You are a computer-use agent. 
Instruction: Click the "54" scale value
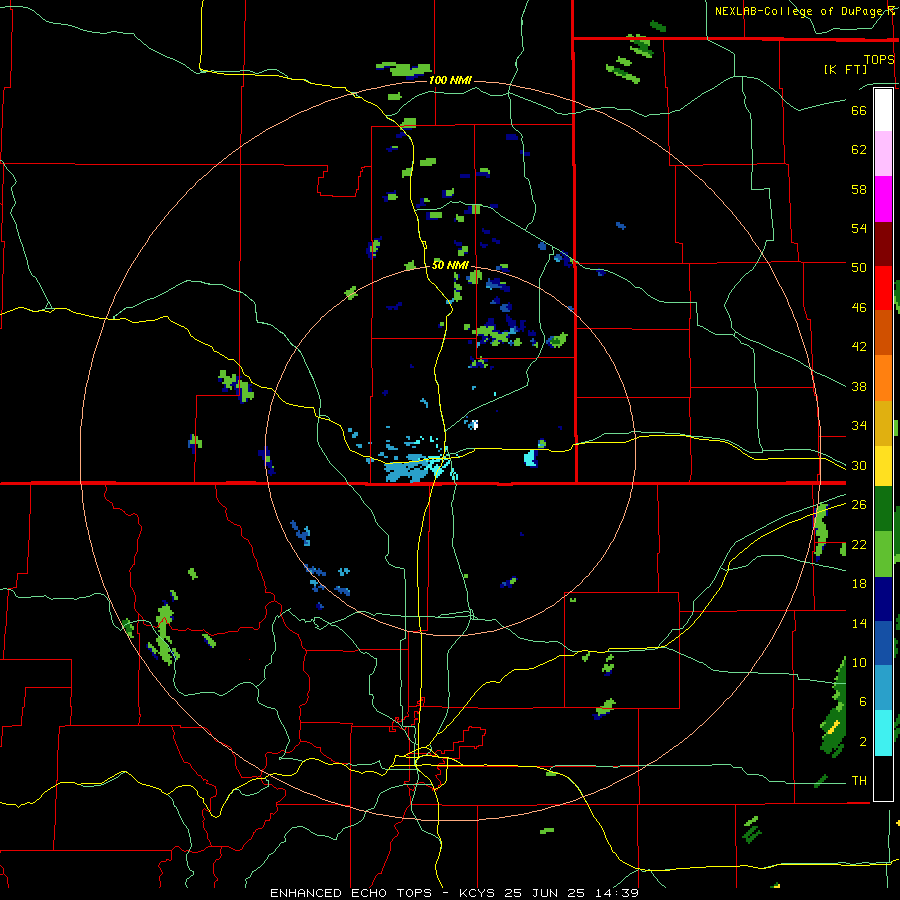click(859, 228)
